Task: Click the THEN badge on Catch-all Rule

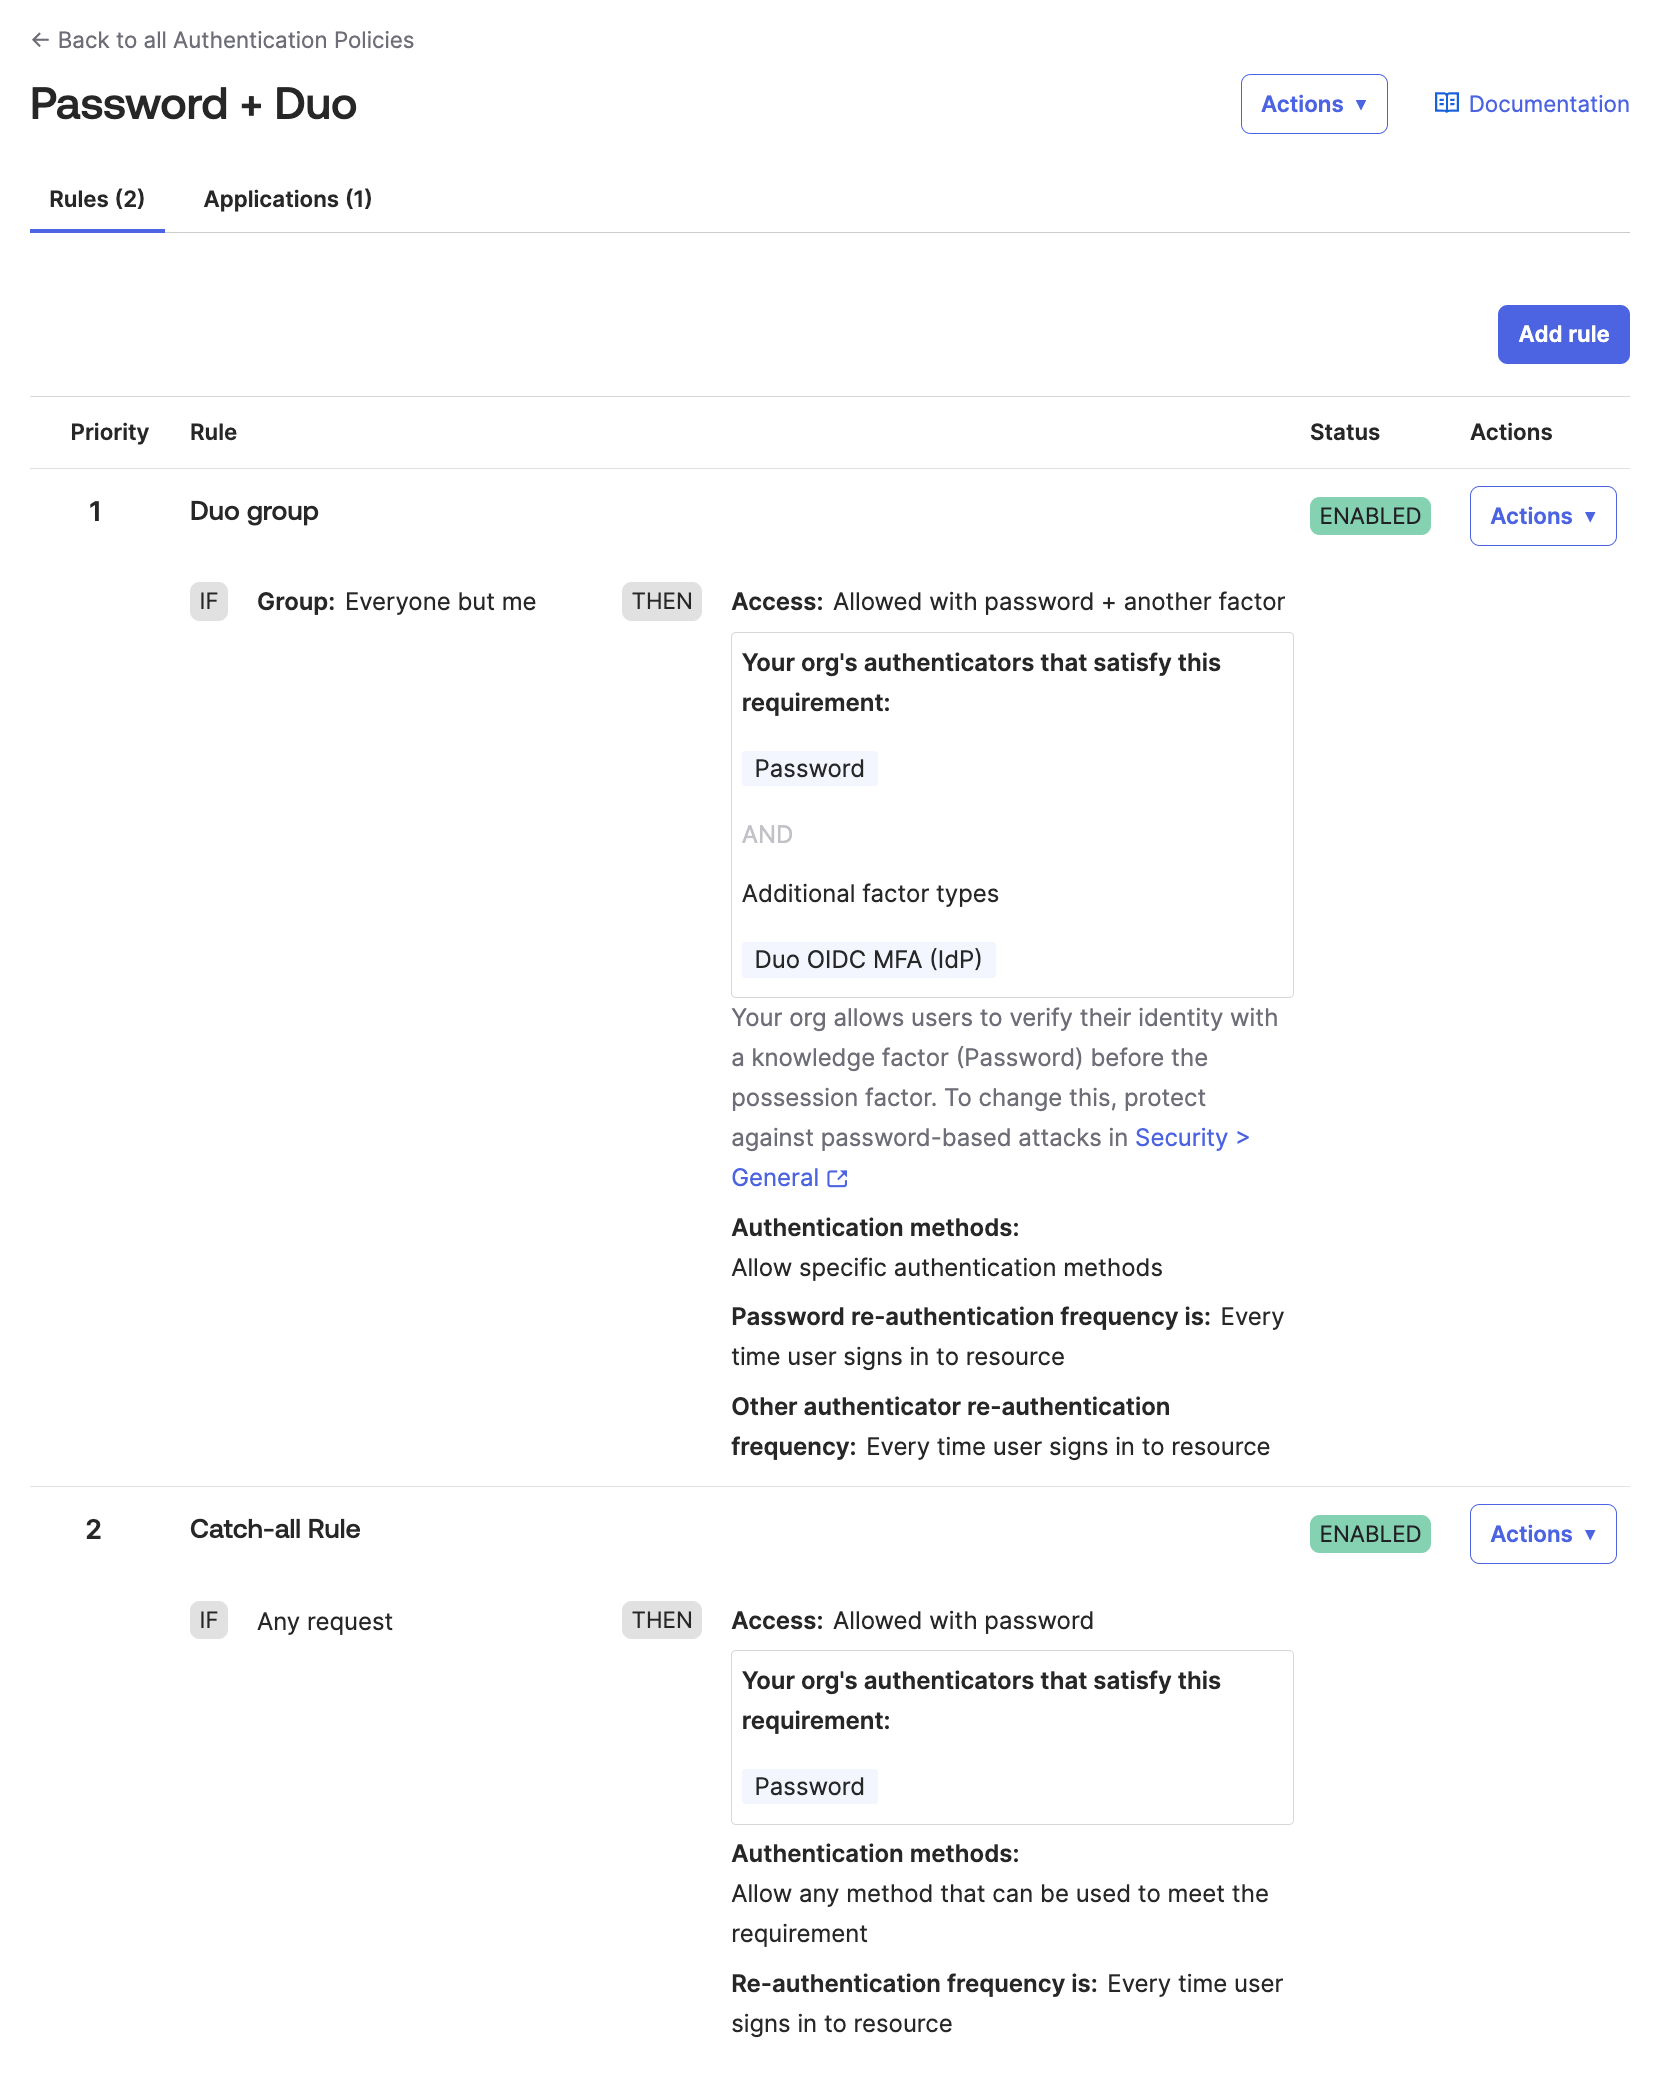Action: (661, 1620)
